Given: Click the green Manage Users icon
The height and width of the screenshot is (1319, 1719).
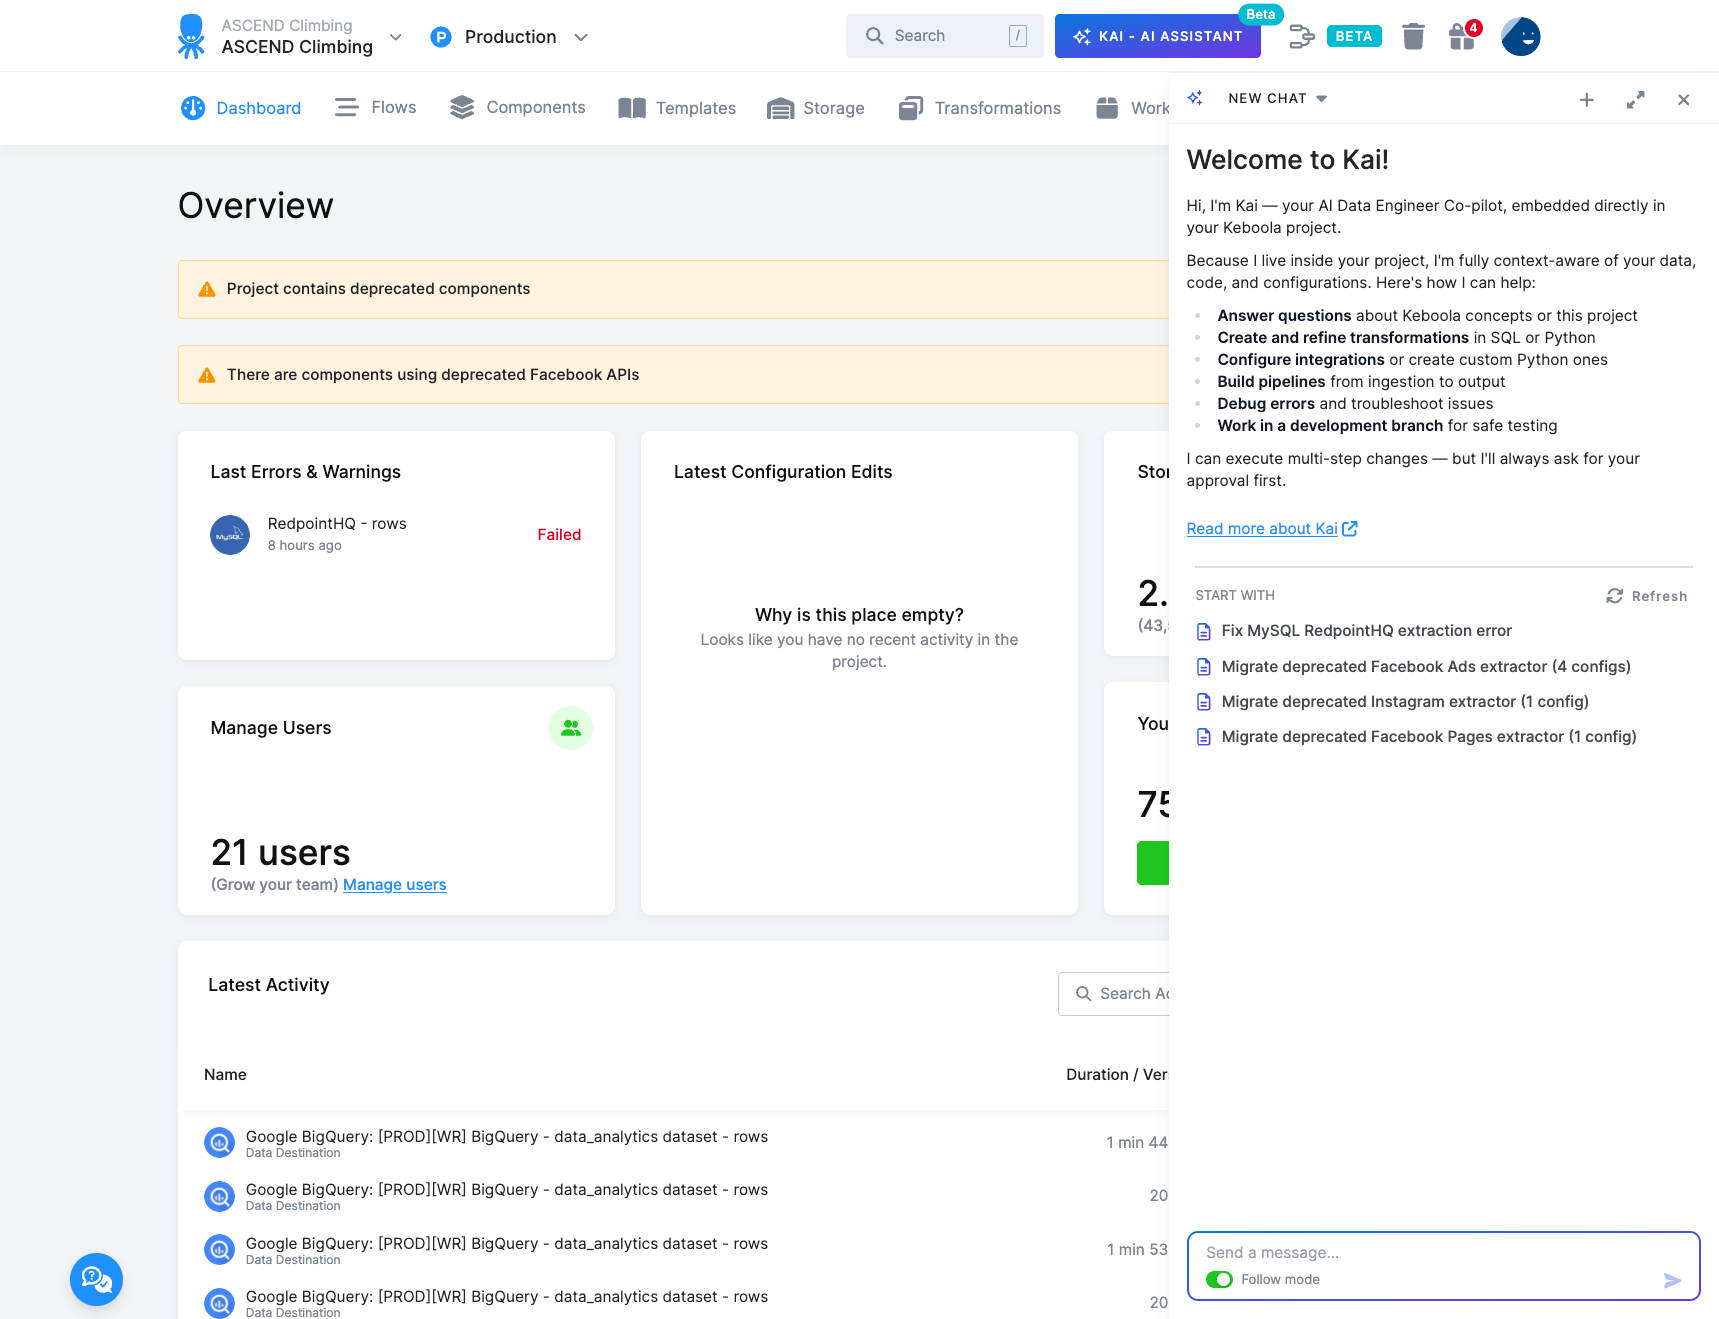Looking at the screenshot, I should pos(570,728).
